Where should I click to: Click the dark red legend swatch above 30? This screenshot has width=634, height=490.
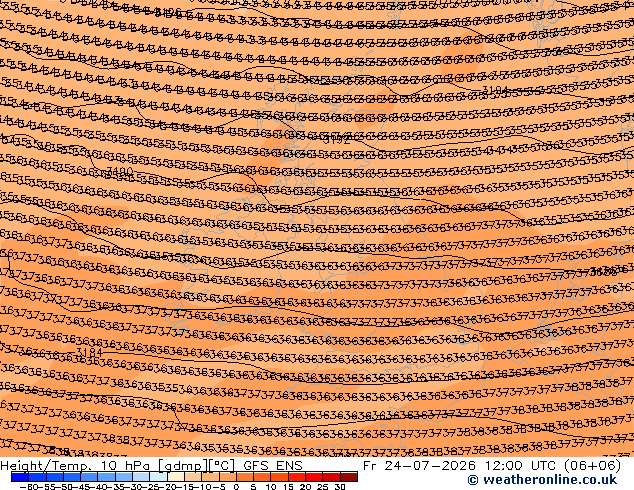349,477
